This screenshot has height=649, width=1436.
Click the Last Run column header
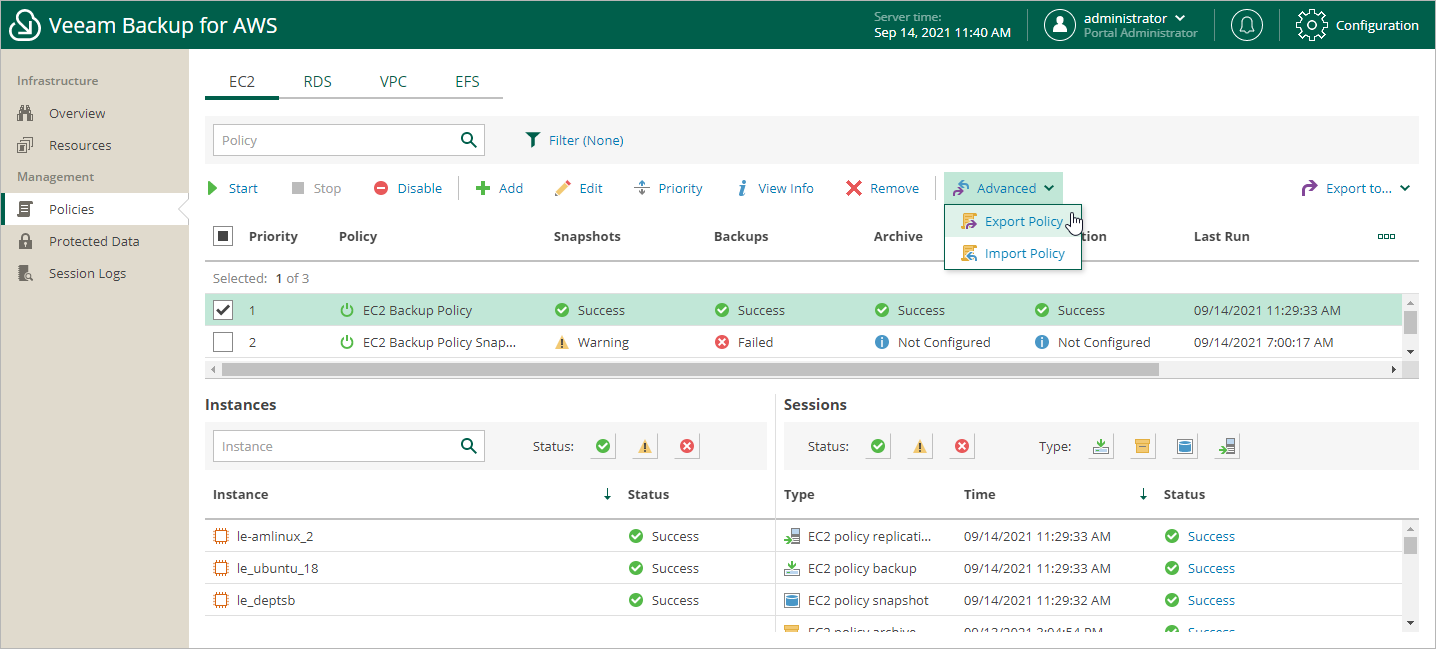(1221, 236)
